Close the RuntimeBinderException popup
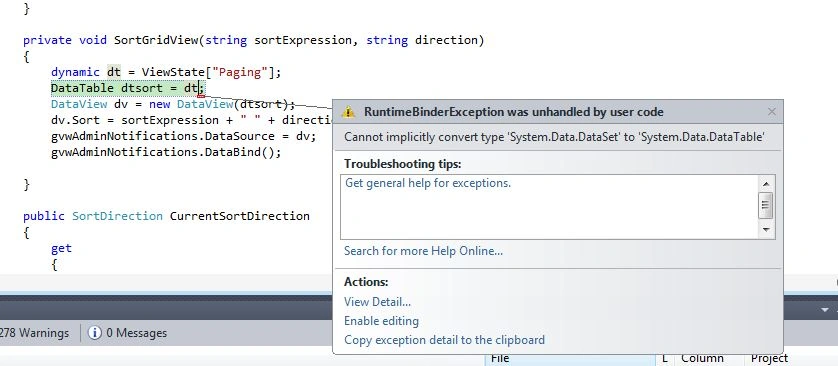The width and height of the screenshot is (838, 366). tap(771, 112)
